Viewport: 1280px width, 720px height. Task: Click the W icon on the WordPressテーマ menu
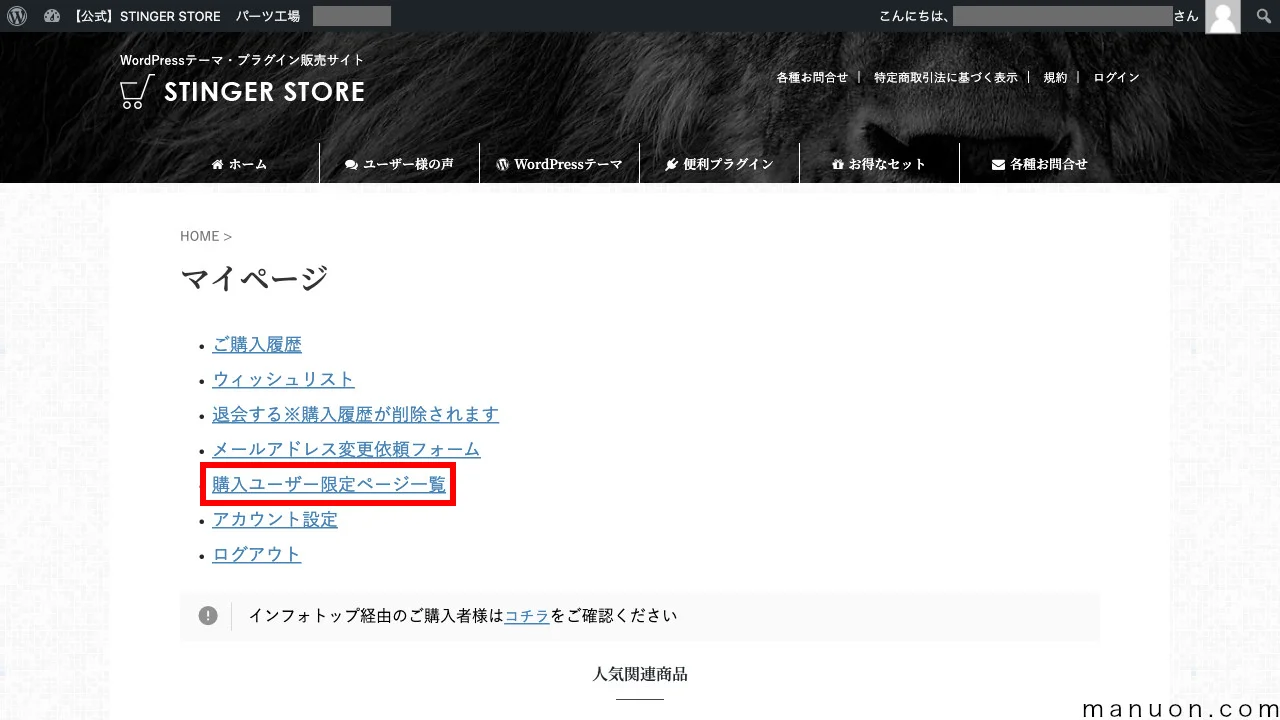[x=502, y=163]
